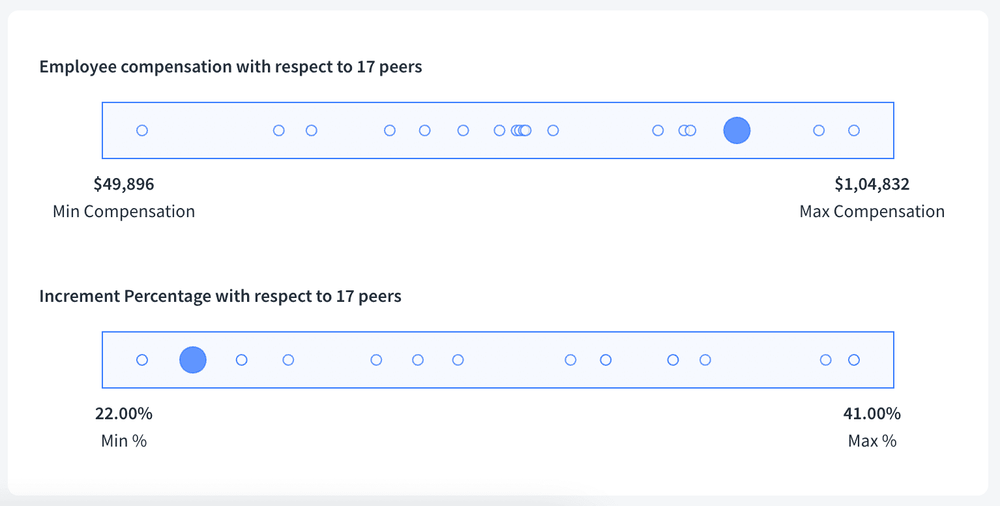Screen dimensions: 1000x506
Task: Select the rightmost dot in increment percentage chart
Action: tap(854, 360)
